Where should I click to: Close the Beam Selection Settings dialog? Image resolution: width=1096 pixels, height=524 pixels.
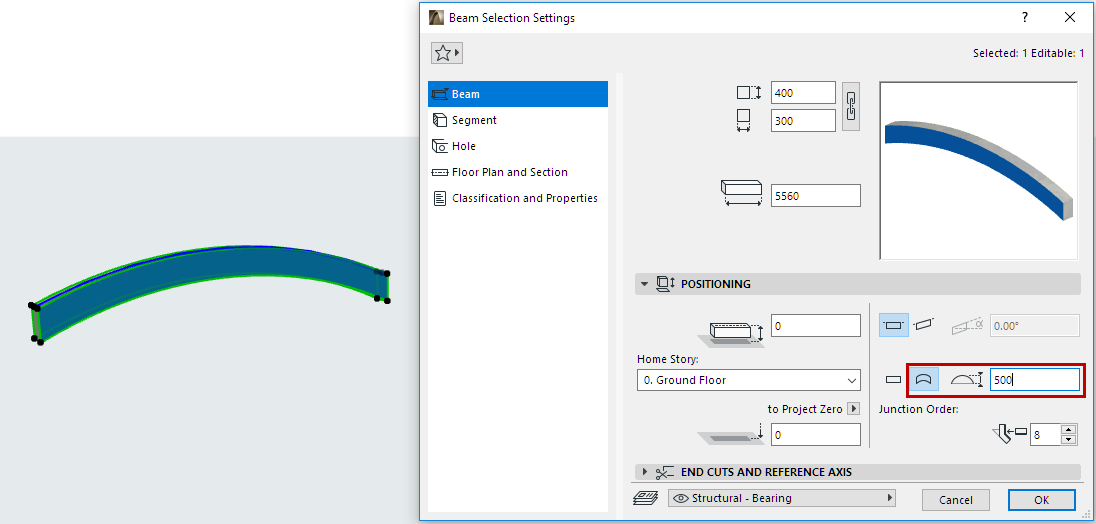pos(1069,17)
